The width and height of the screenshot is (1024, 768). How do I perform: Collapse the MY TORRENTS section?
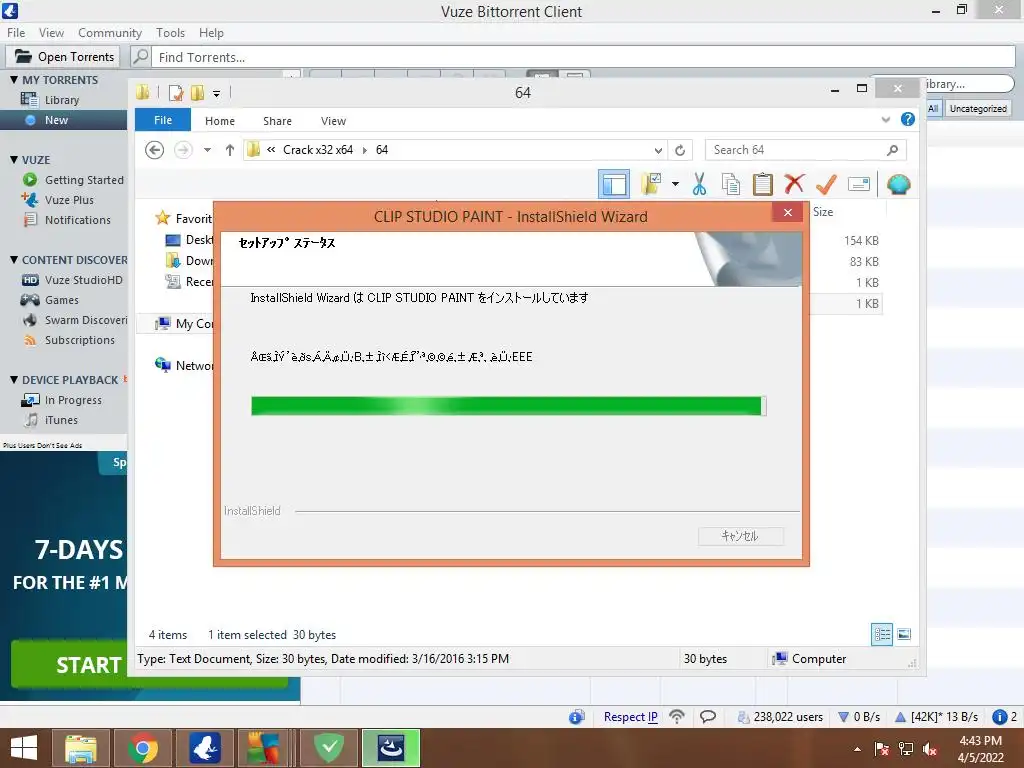(14, 80)
